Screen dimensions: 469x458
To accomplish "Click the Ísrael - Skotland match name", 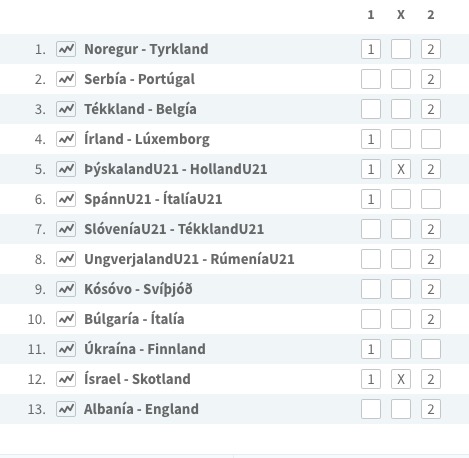I will point(137,379).
